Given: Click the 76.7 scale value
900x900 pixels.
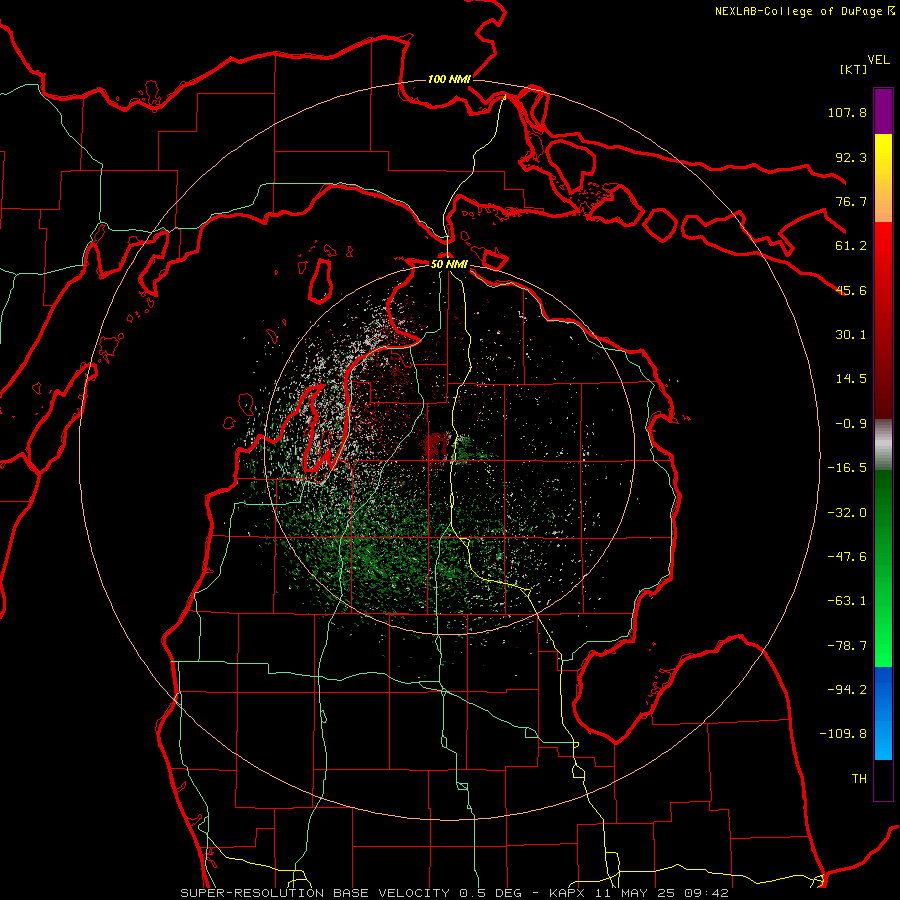Looking at the screenshot, I should [851, 201].
